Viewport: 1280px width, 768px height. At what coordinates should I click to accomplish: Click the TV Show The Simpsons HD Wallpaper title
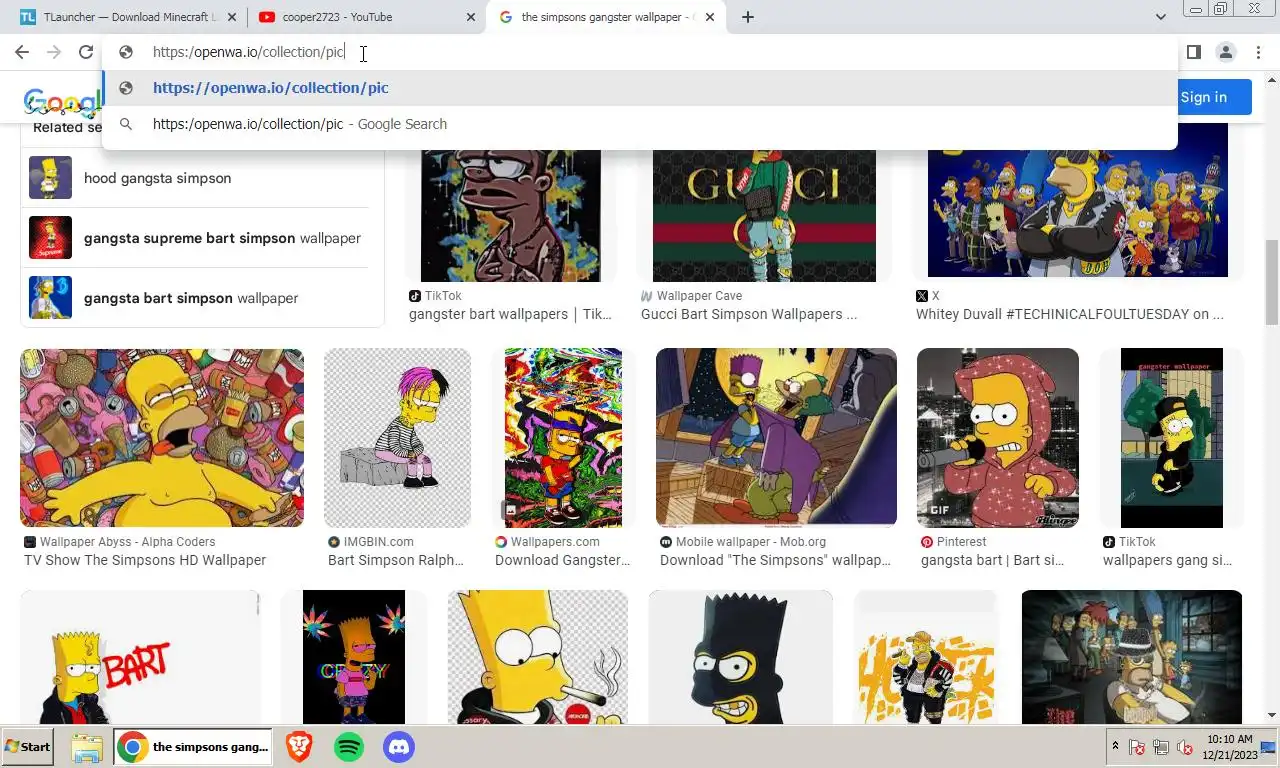(145, 560)
